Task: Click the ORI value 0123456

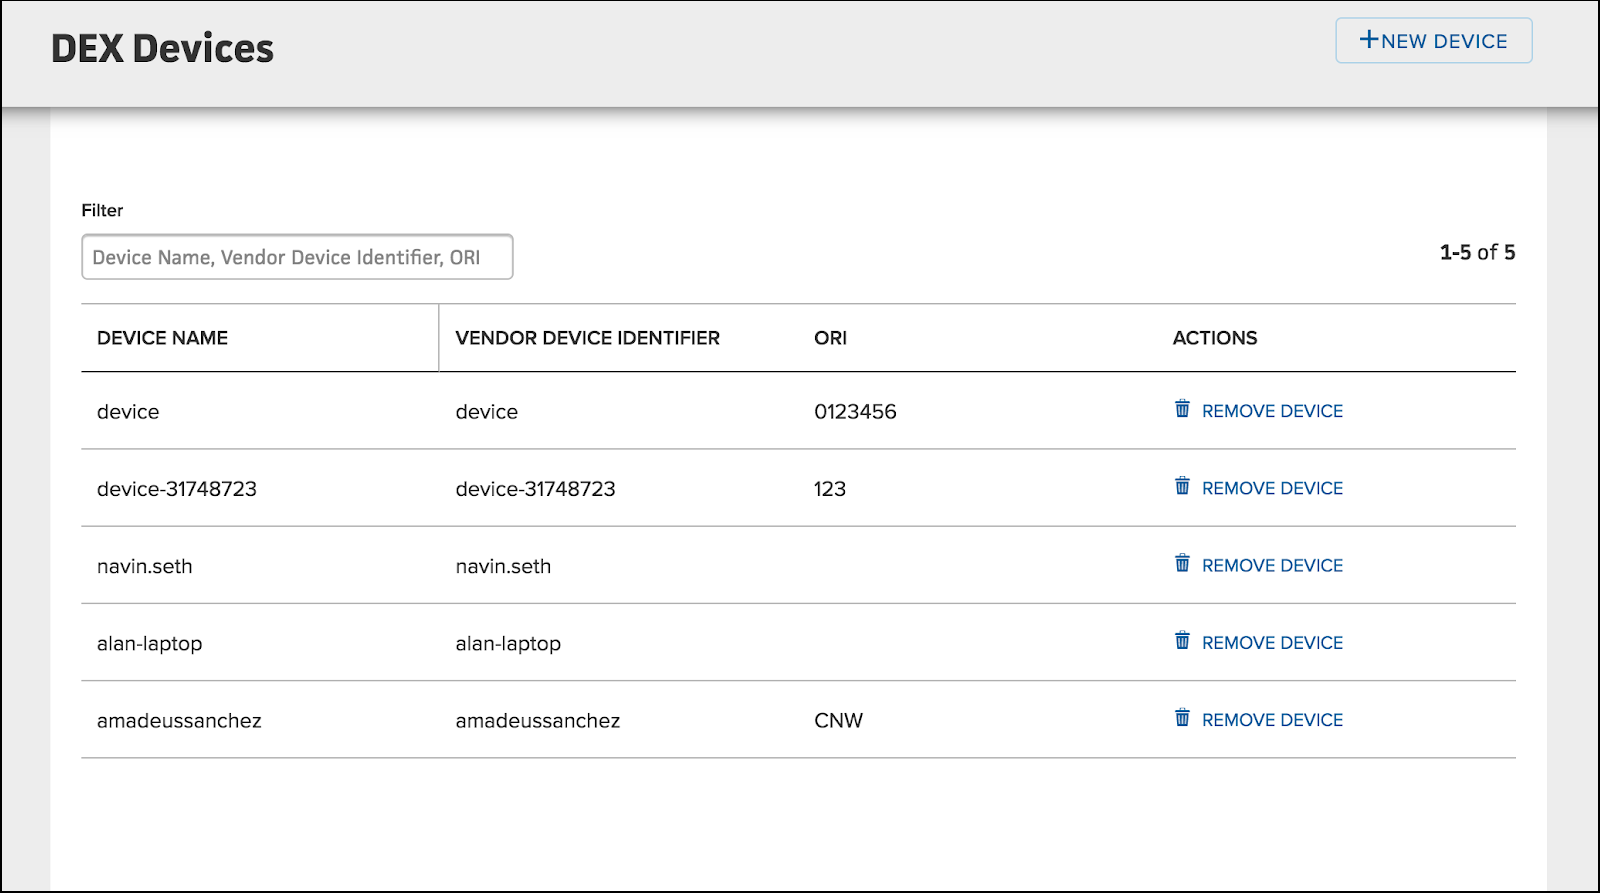Action: (855, 412)
